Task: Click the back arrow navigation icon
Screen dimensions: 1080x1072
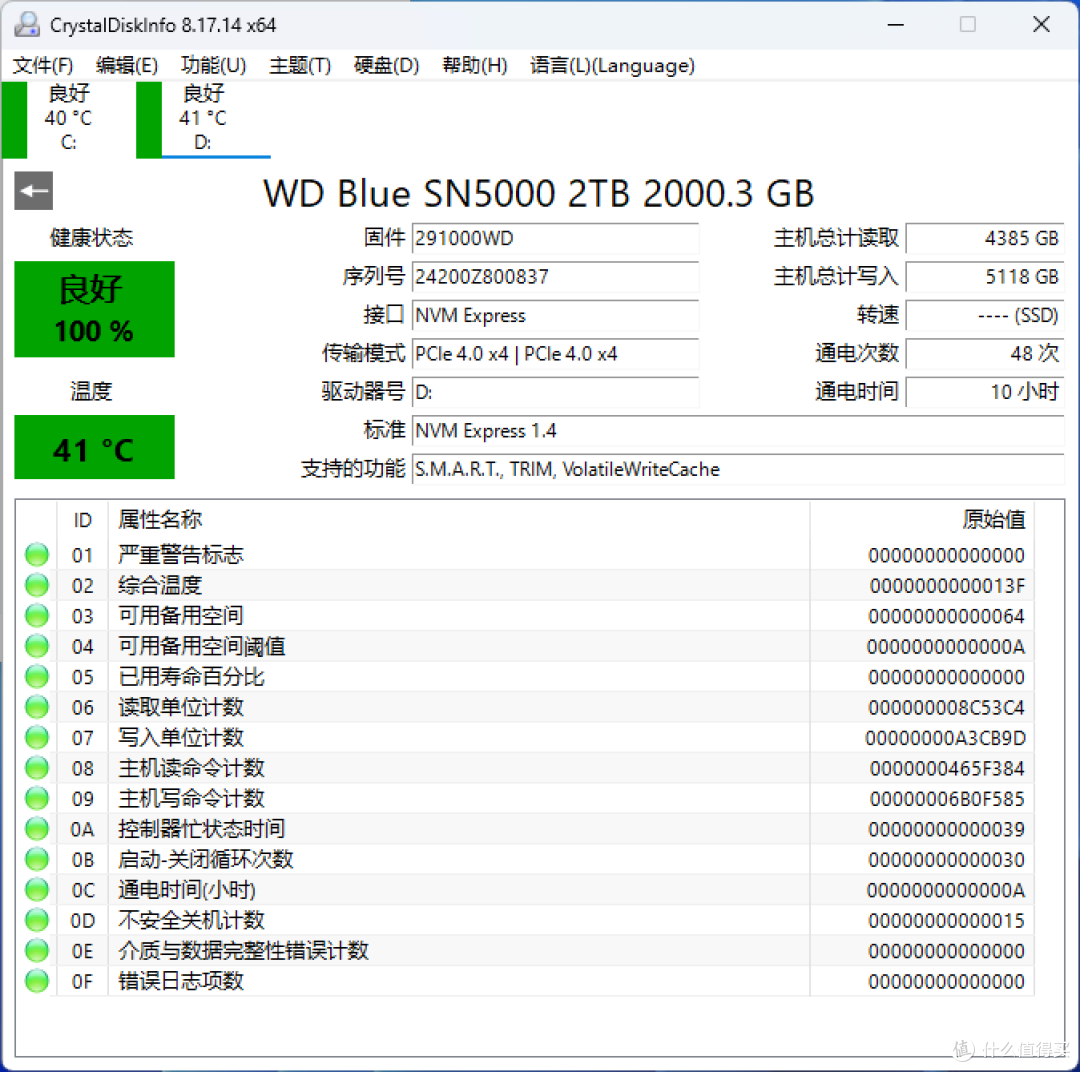Action: coord(33,190)
